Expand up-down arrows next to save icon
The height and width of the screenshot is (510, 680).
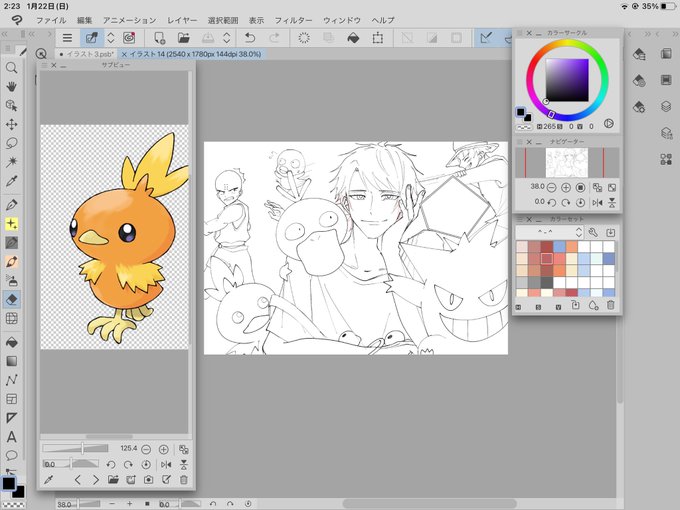click(x=226, y=38)
